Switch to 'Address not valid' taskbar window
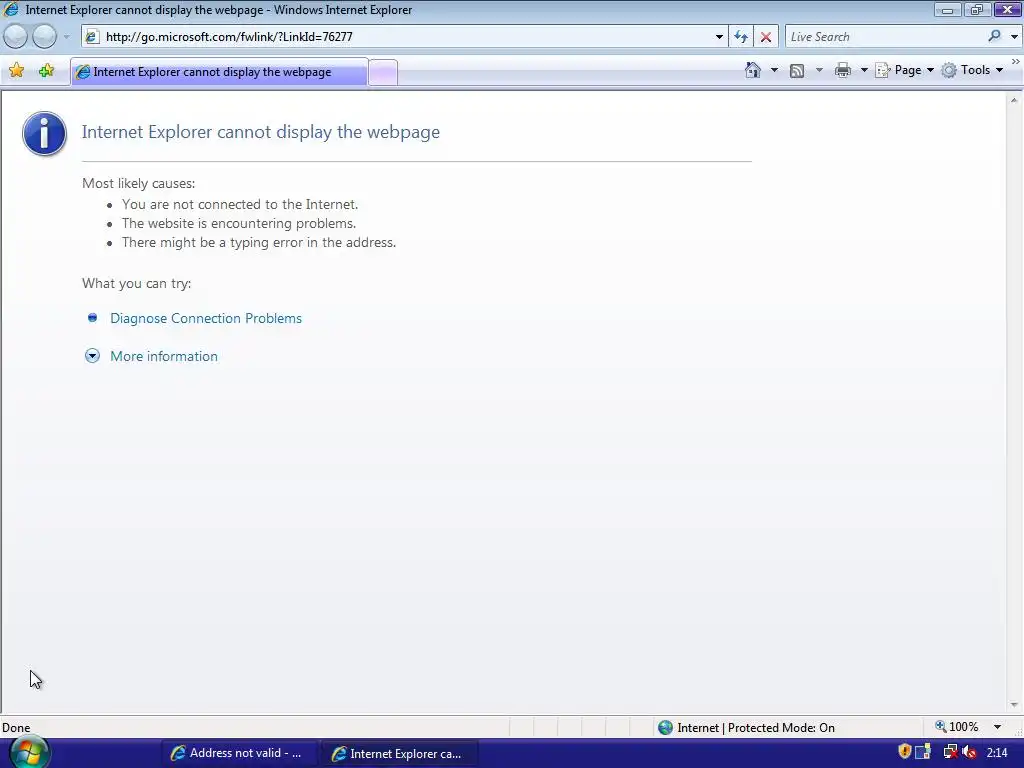 pyautogui.click(x=238, y=753)
